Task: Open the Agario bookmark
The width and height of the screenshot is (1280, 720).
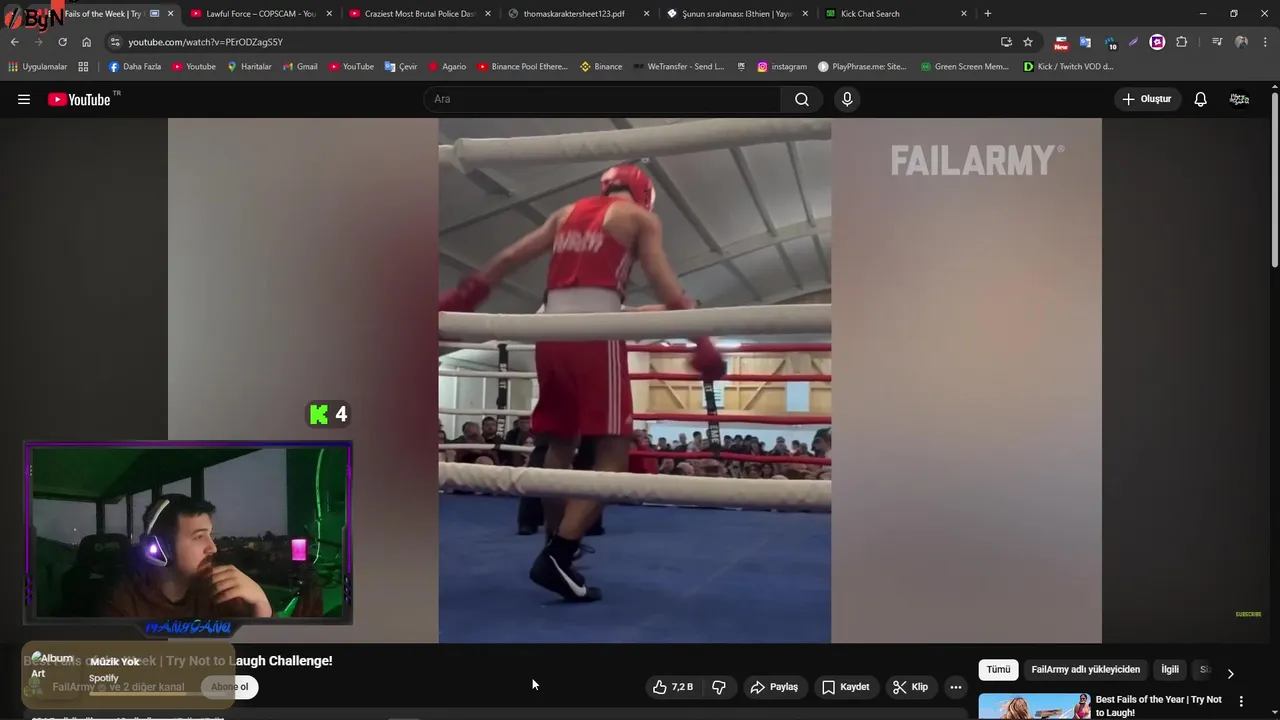Action: coord(447,67)
